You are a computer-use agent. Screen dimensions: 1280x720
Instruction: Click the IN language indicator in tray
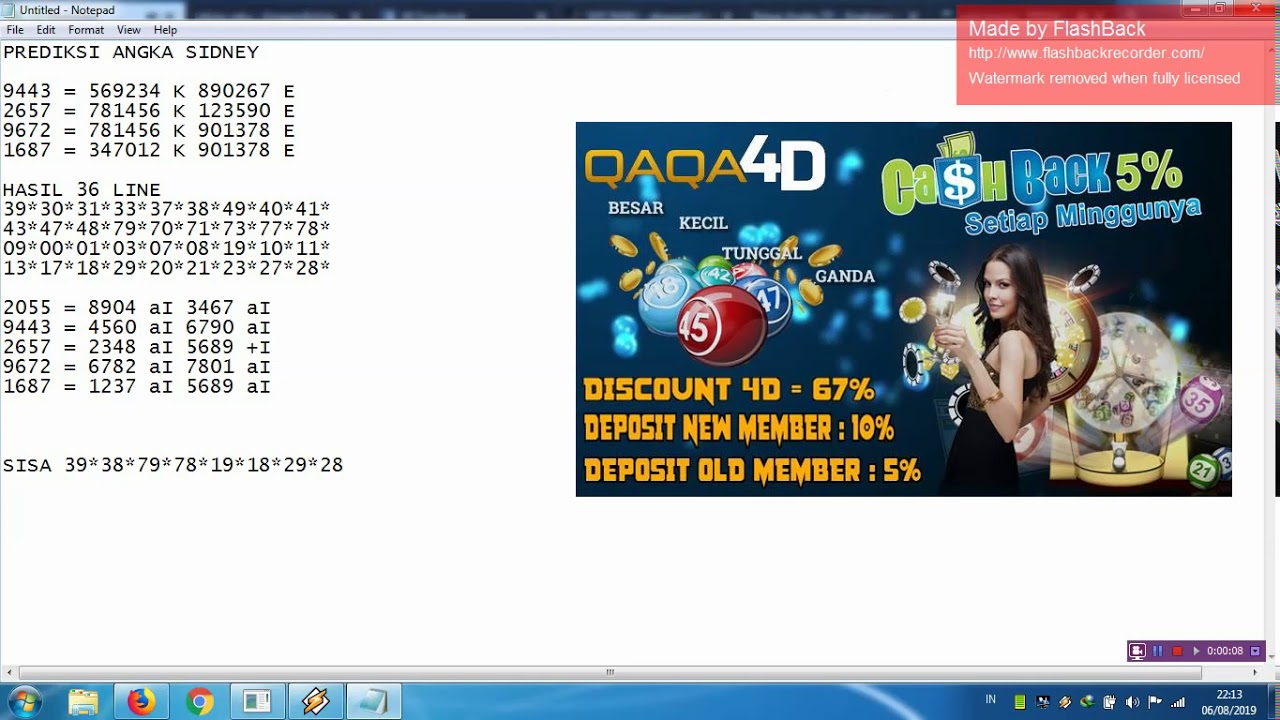(x=991, y=700)
